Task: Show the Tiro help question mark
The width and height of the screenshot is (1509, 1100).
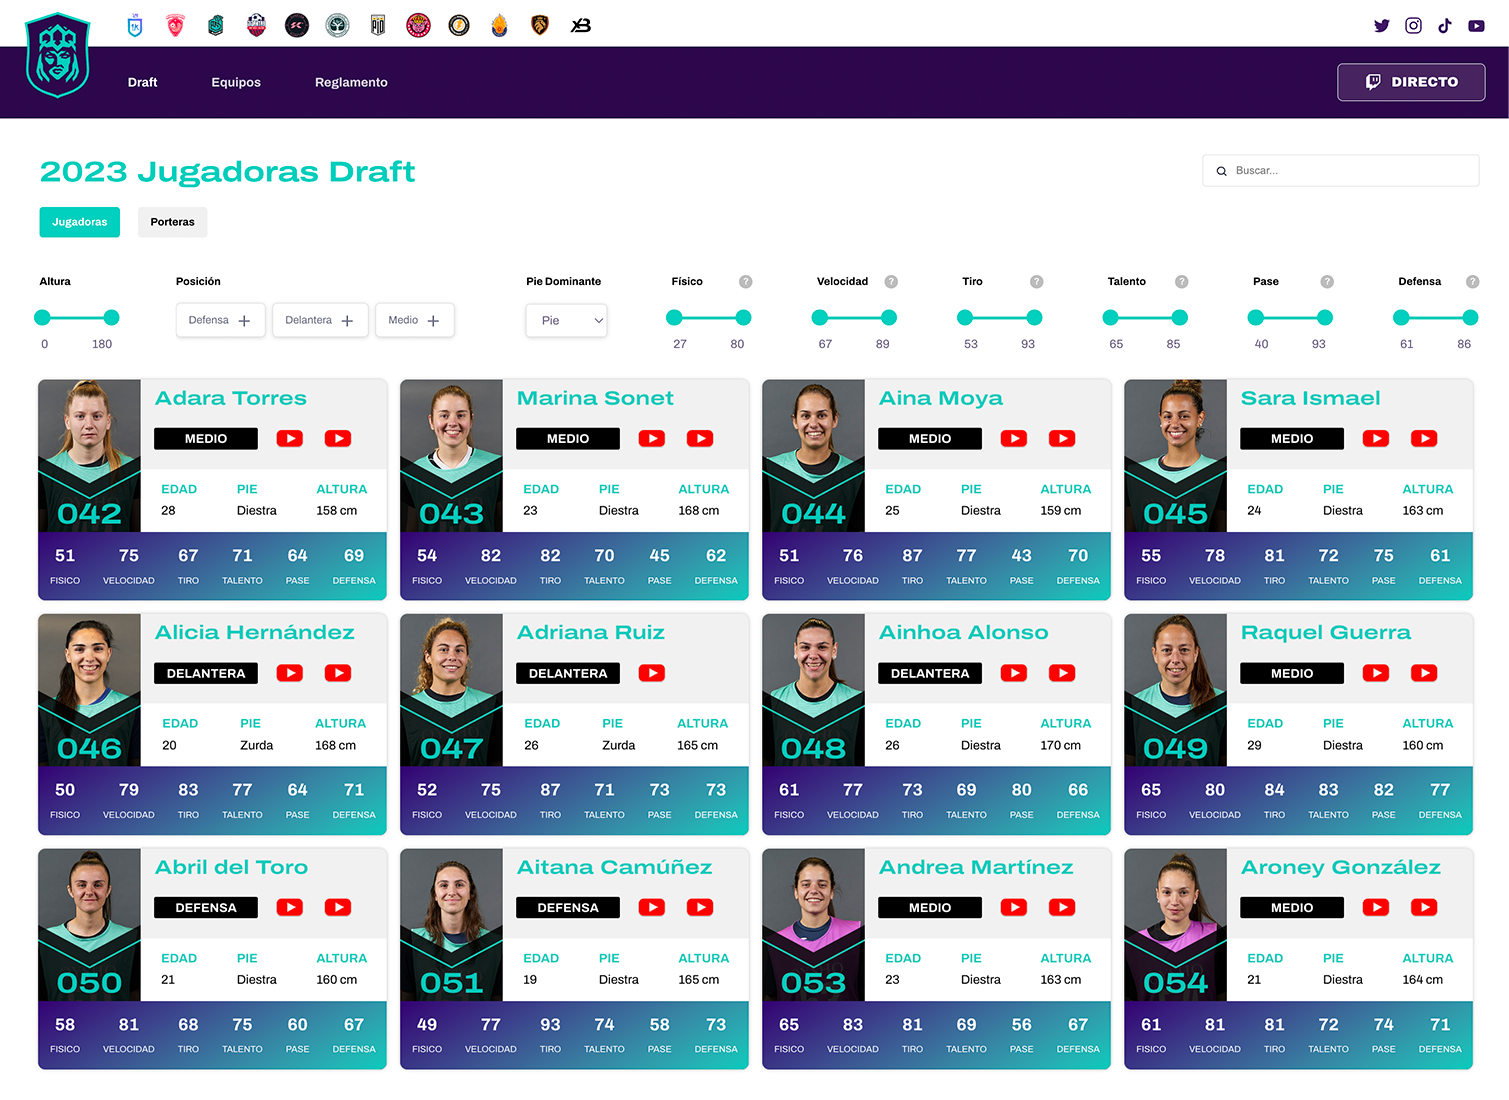Action: (x=1036, y=282)
